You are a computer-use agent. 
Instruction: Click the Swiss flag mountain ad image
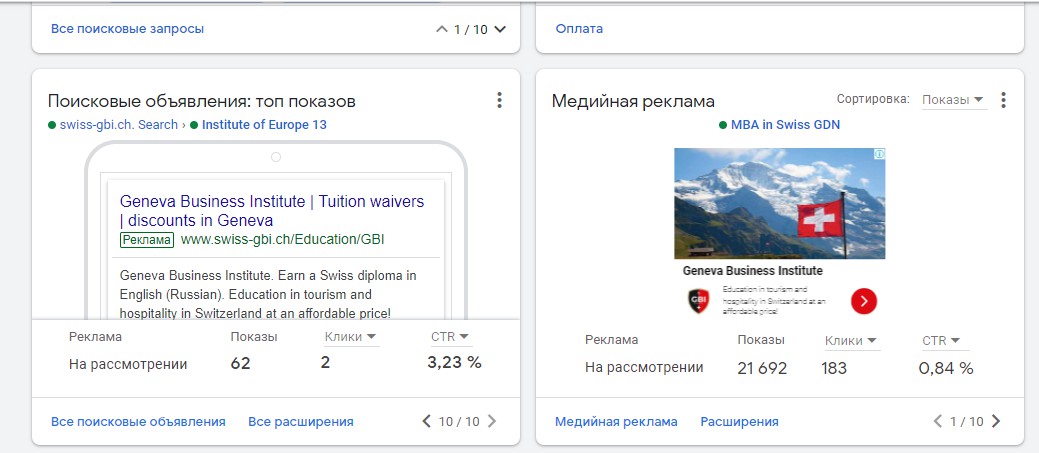tap(779, 203)
